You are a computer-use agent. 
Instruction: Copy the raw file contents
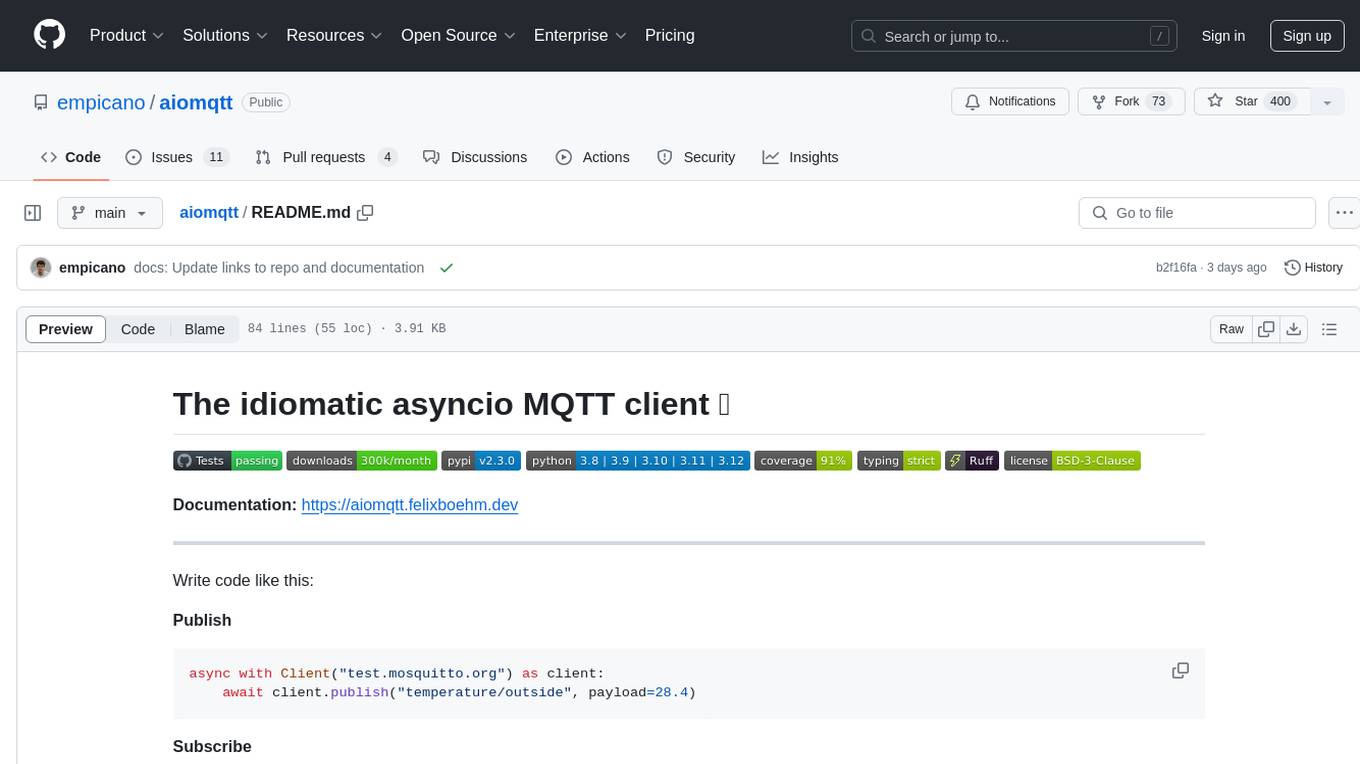1266,329
